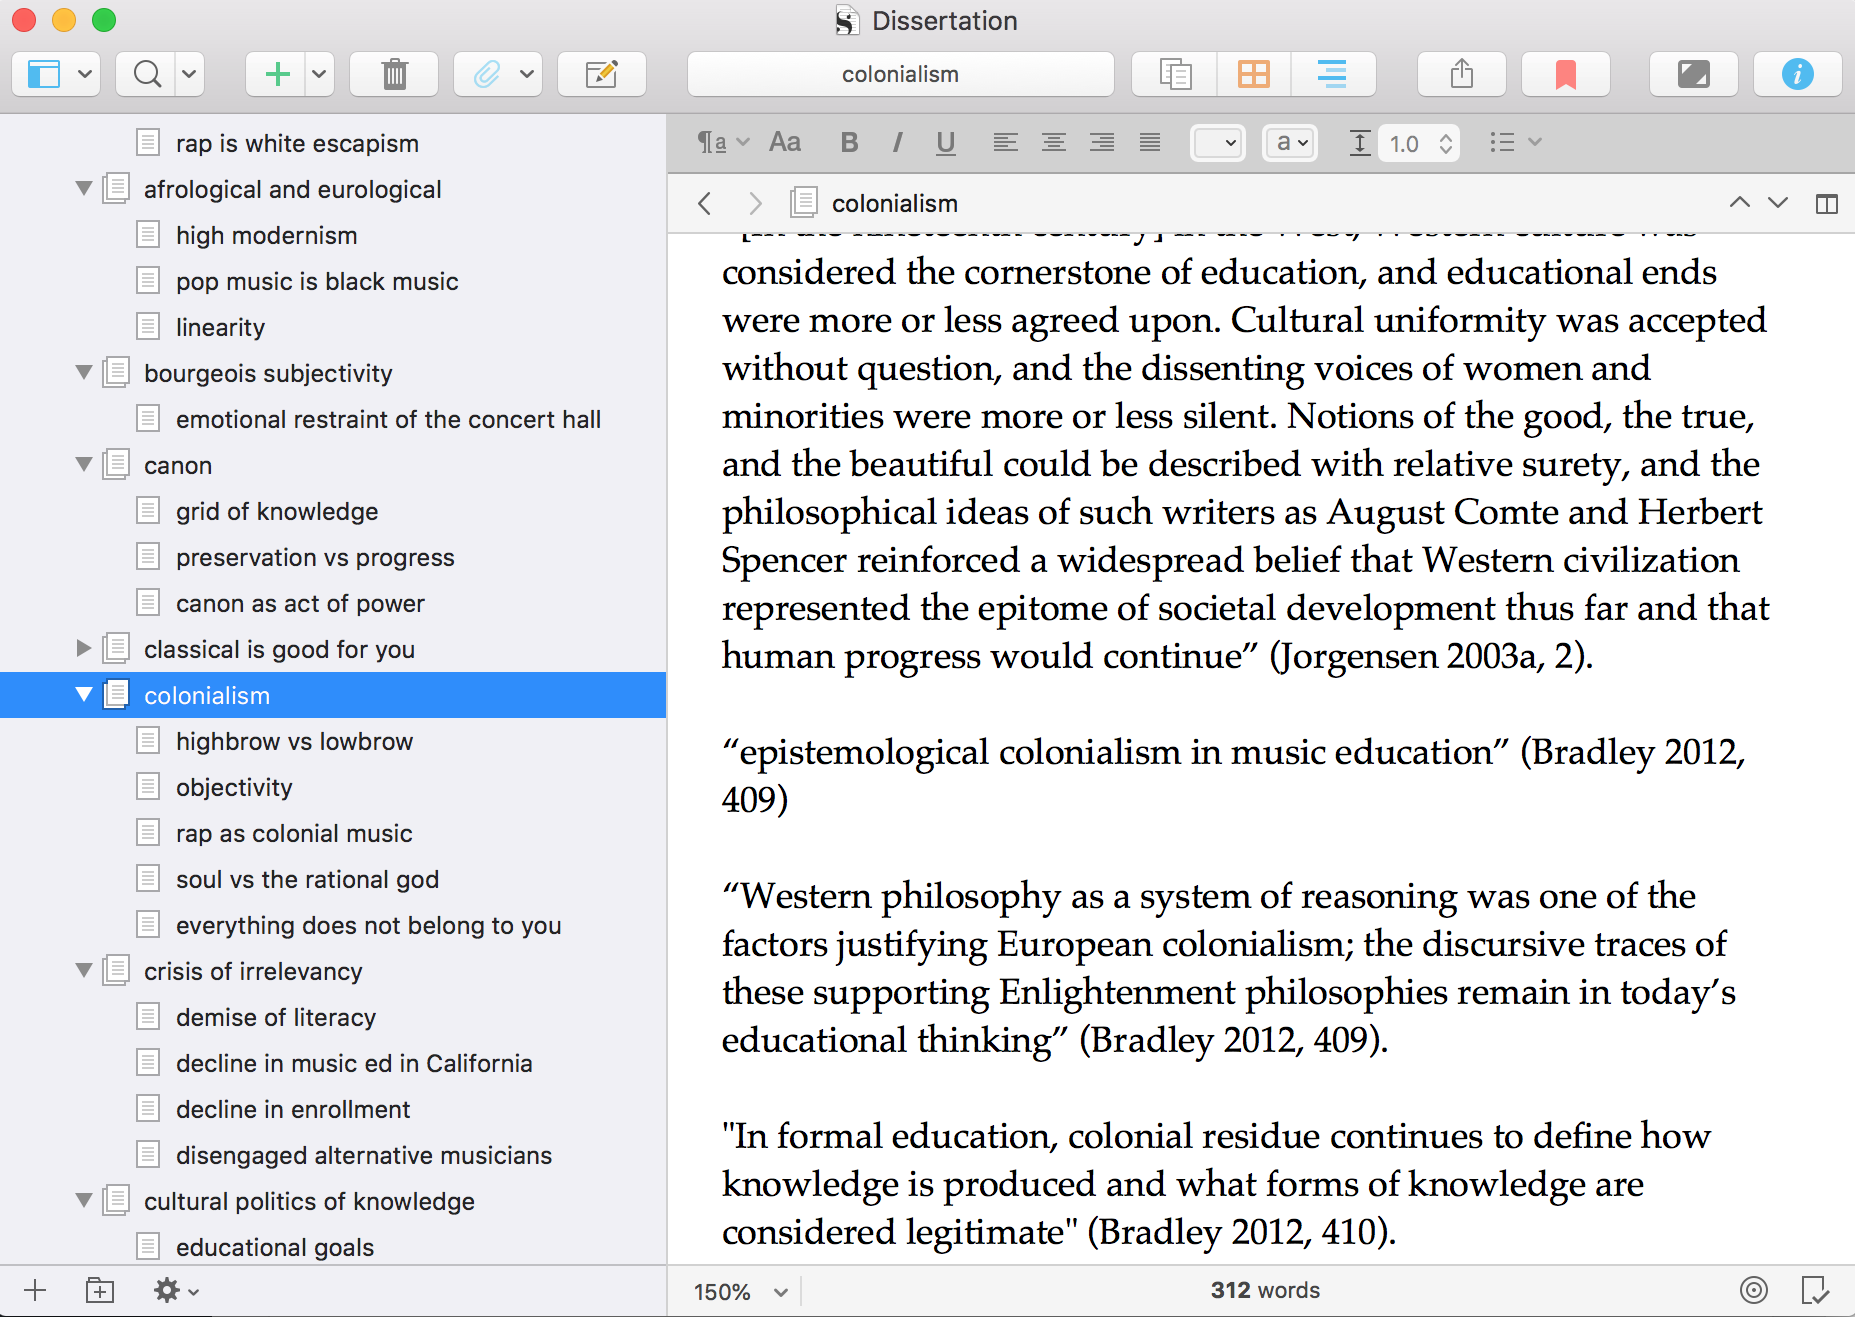Select 'pop music is black music'
This screenshot has height=1317, width=1855.
pyautogui.click(x=333, y=281)
